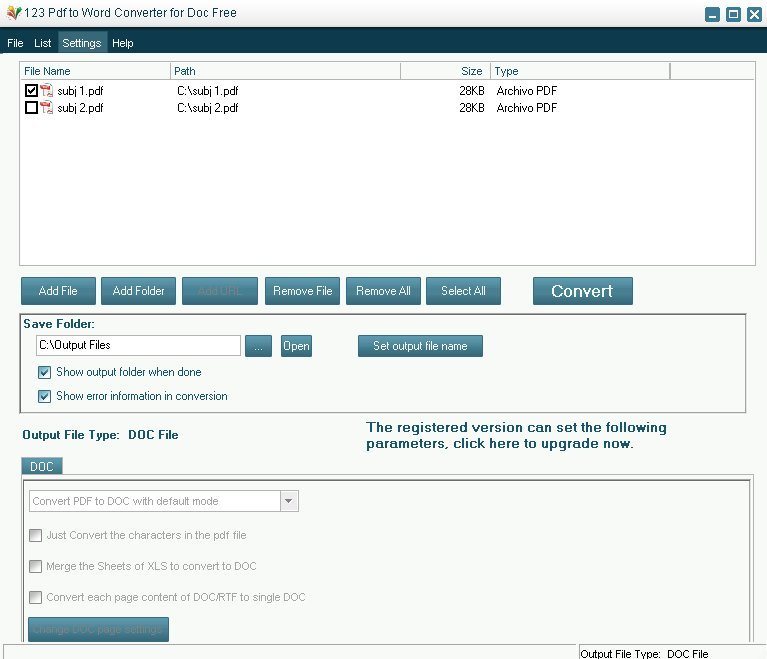This screenshot has height=659, width=767.
Task: Click the Save Folder path input field
Action: (x=138, y=345)
